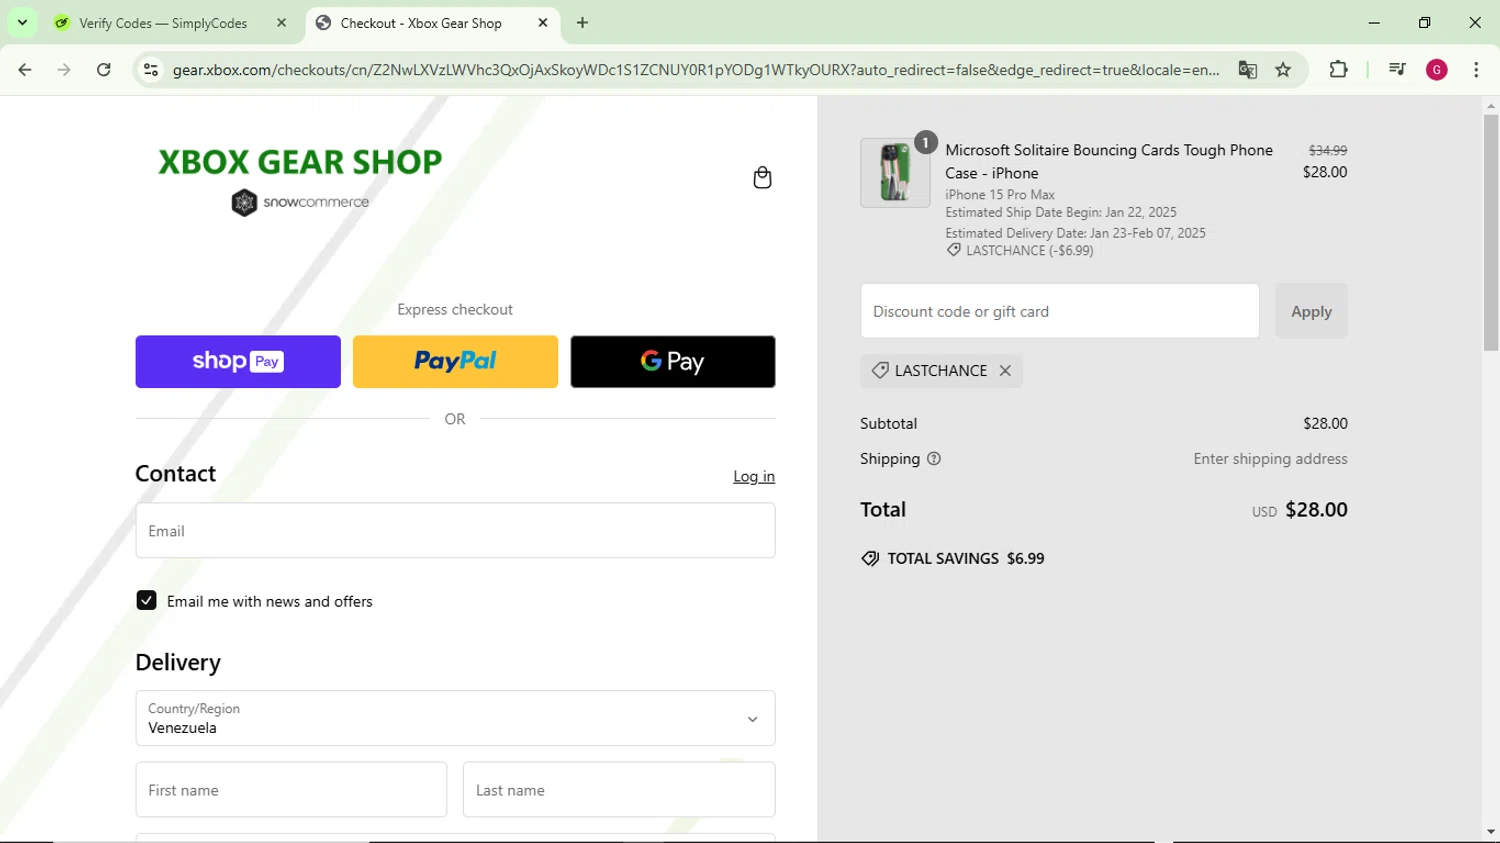Click the First name field
Screen dimensions: 1500x843
291,790
